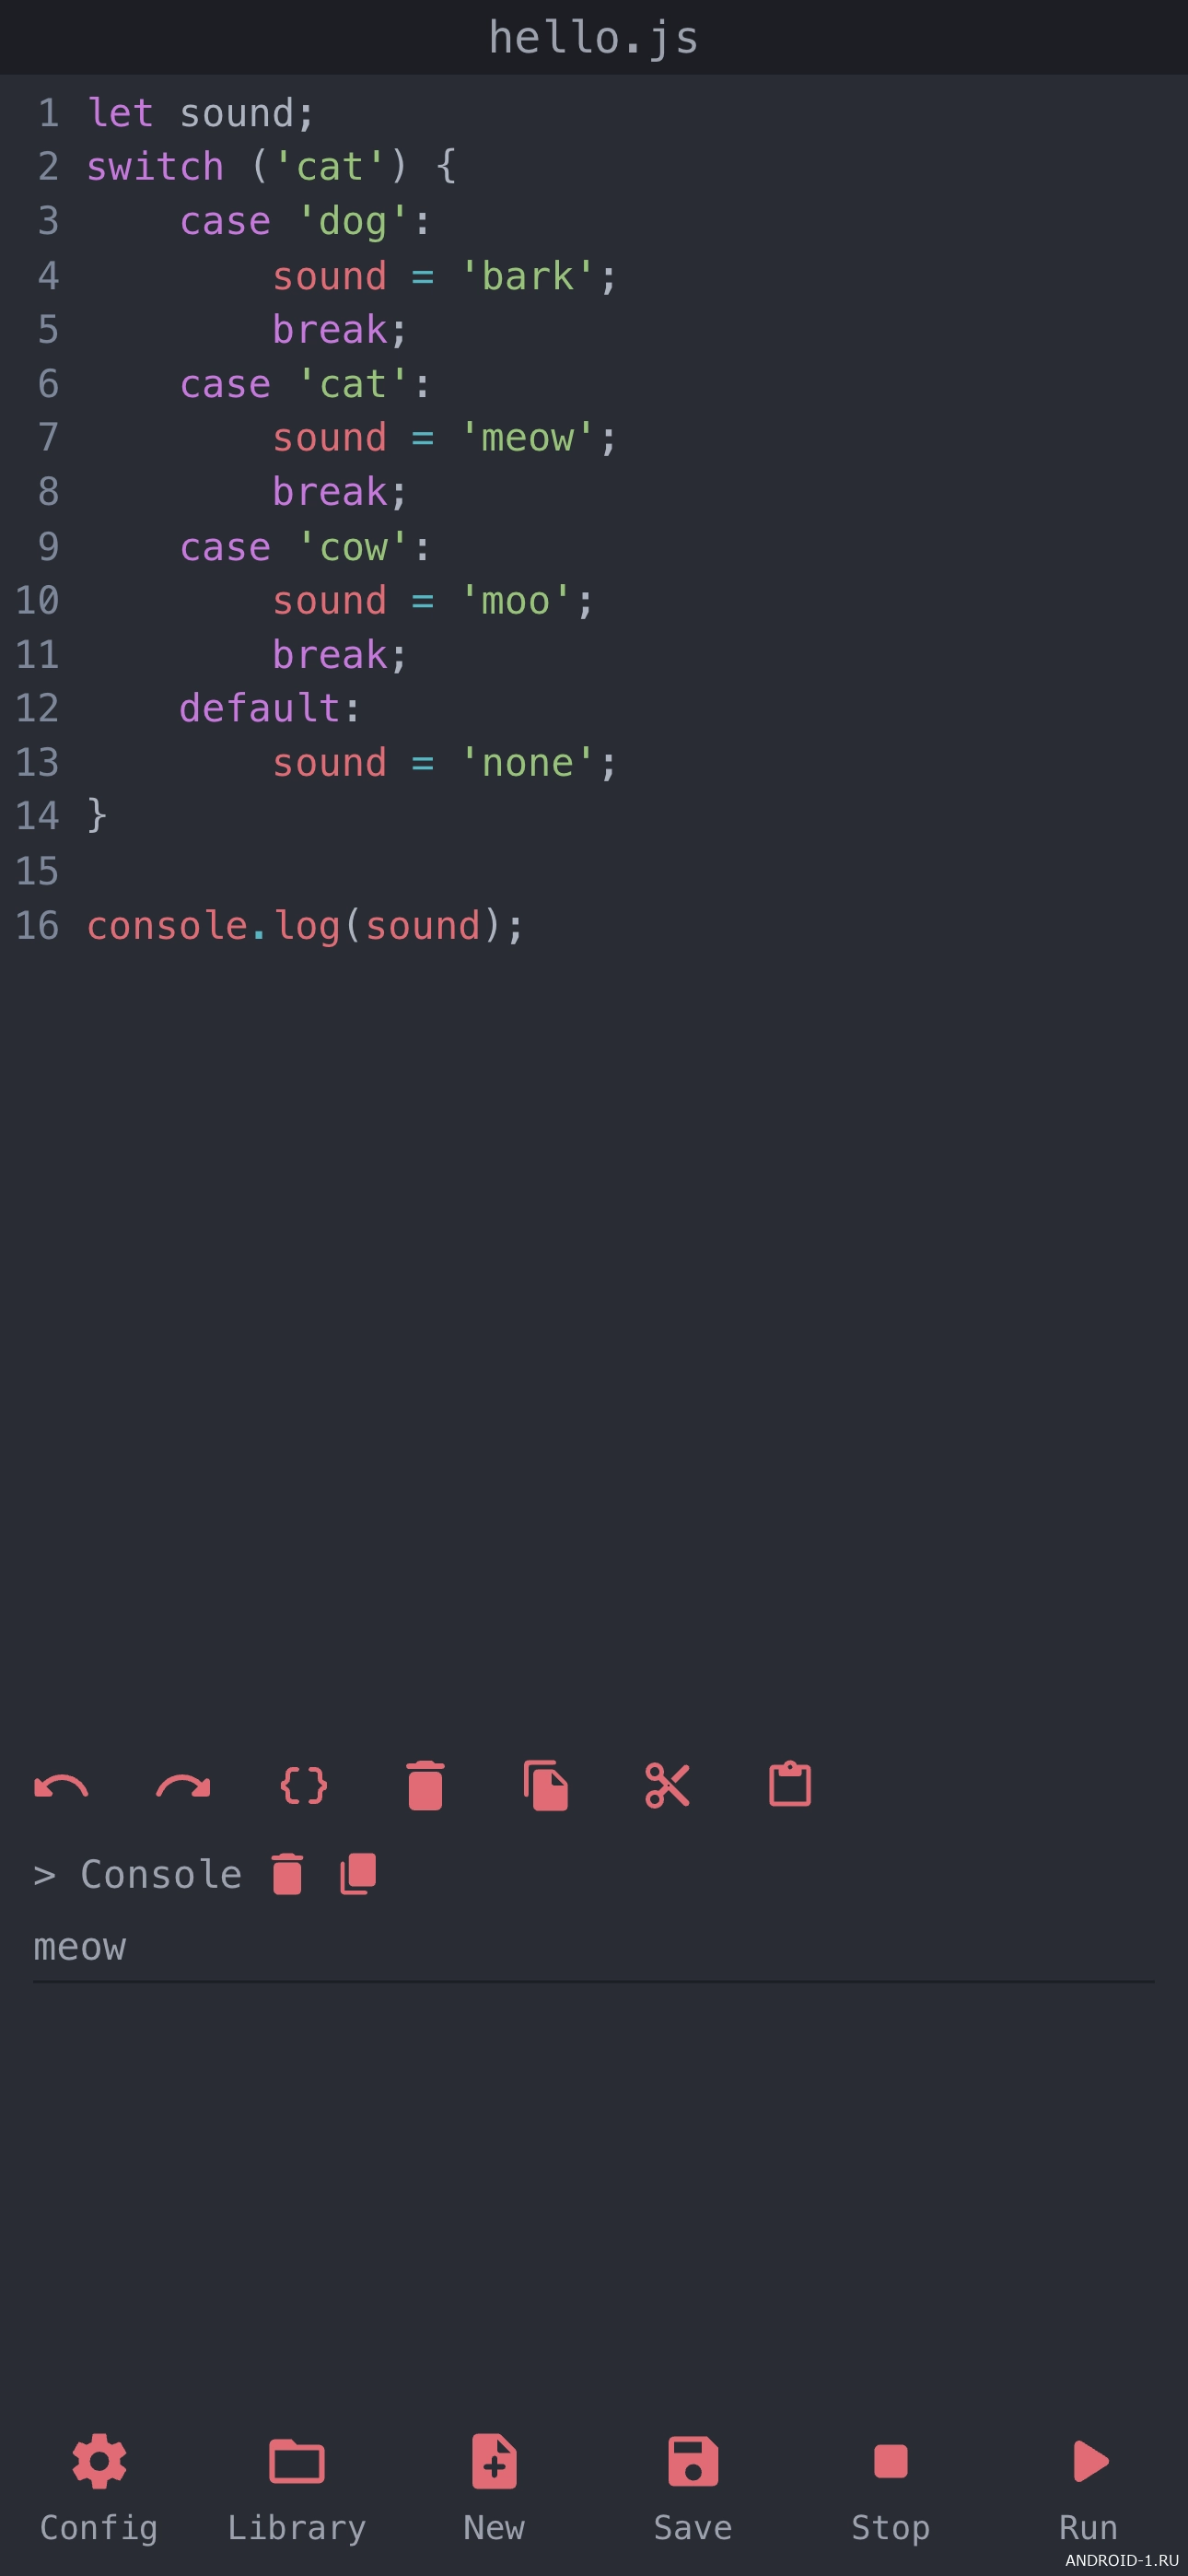
Task: Format code with the curly braces icon
Action: (304, 1786)
